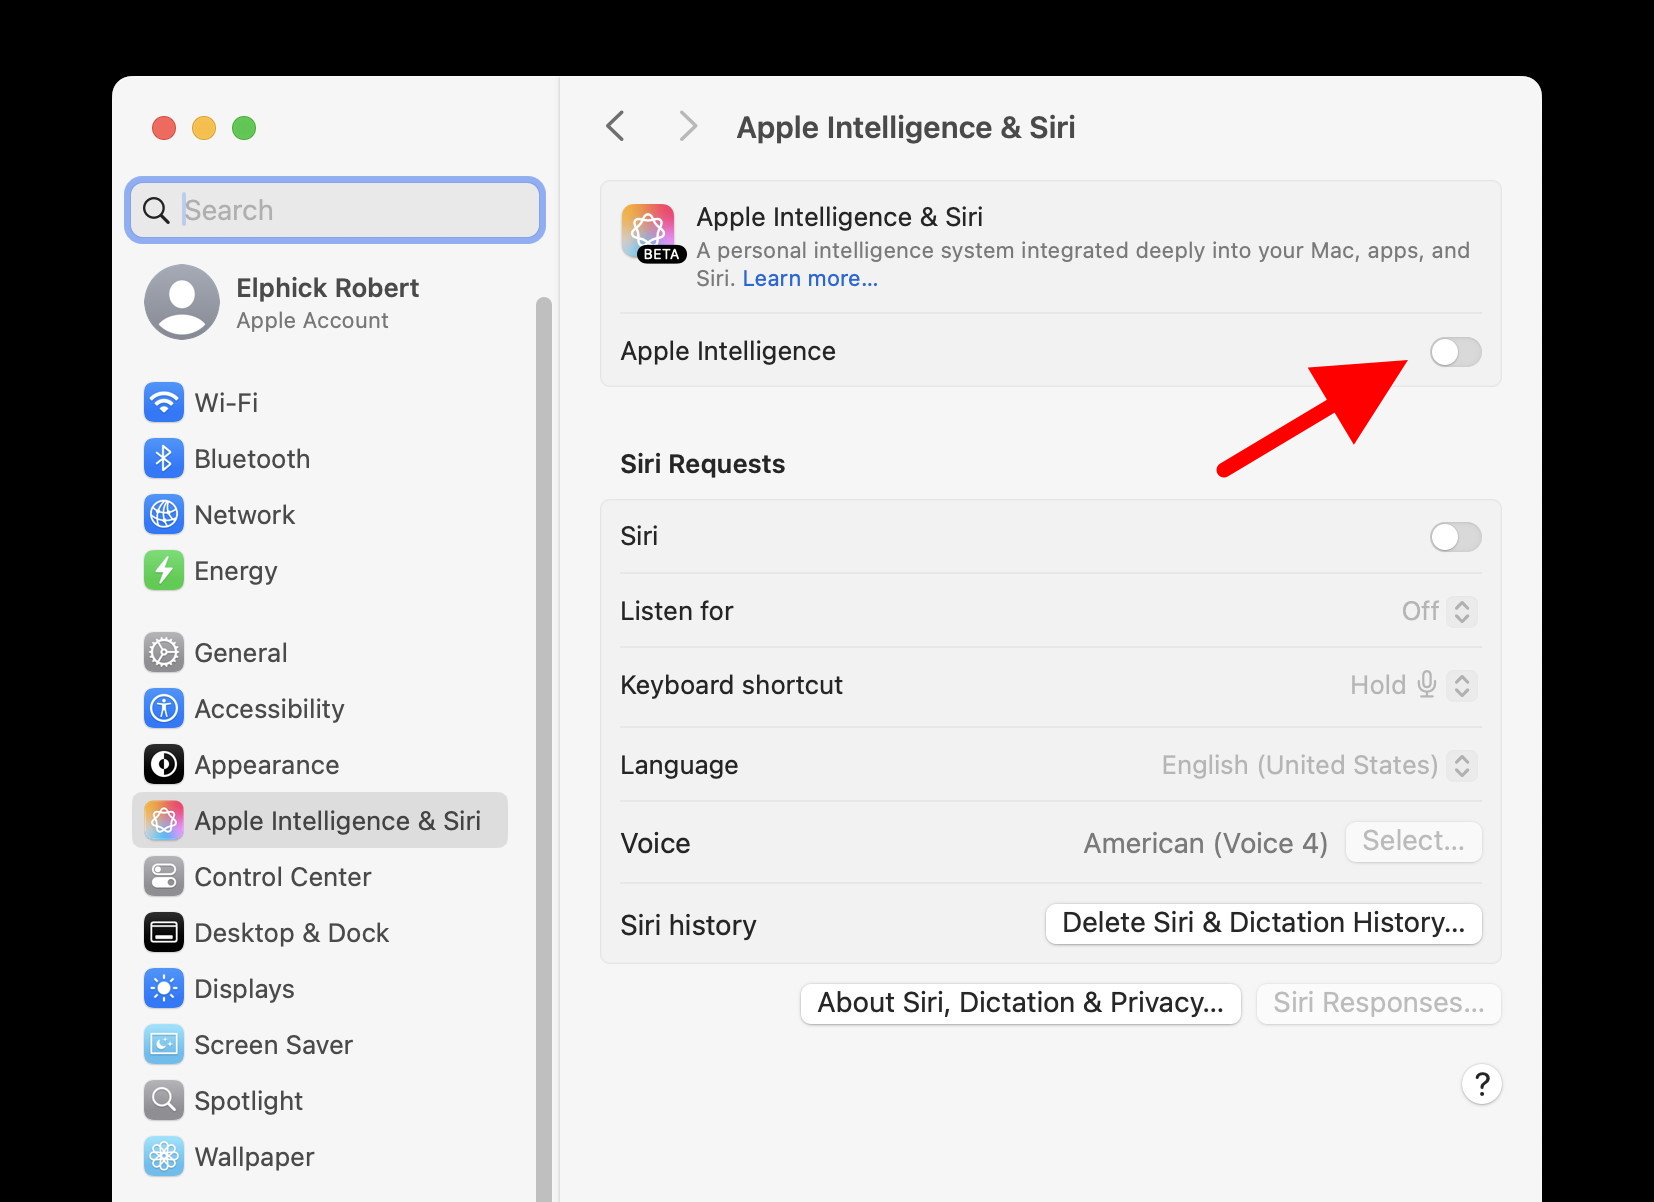
Task: Select Appearance in the sidebar
Action: tap(320, 765)
